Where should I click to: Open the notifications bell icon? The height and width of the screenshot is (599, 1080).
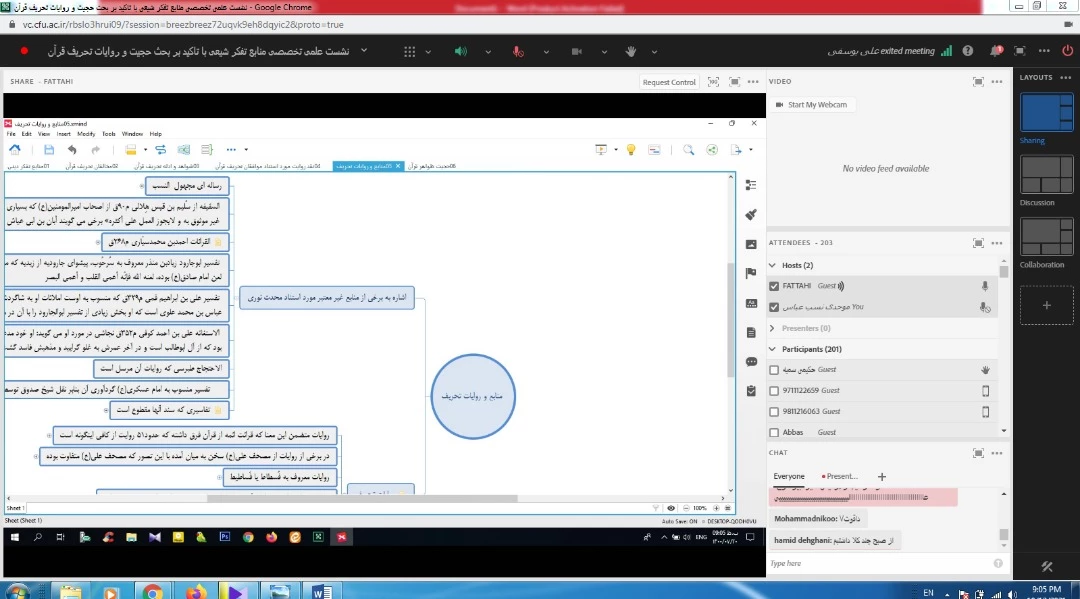(x=996, y=51)
